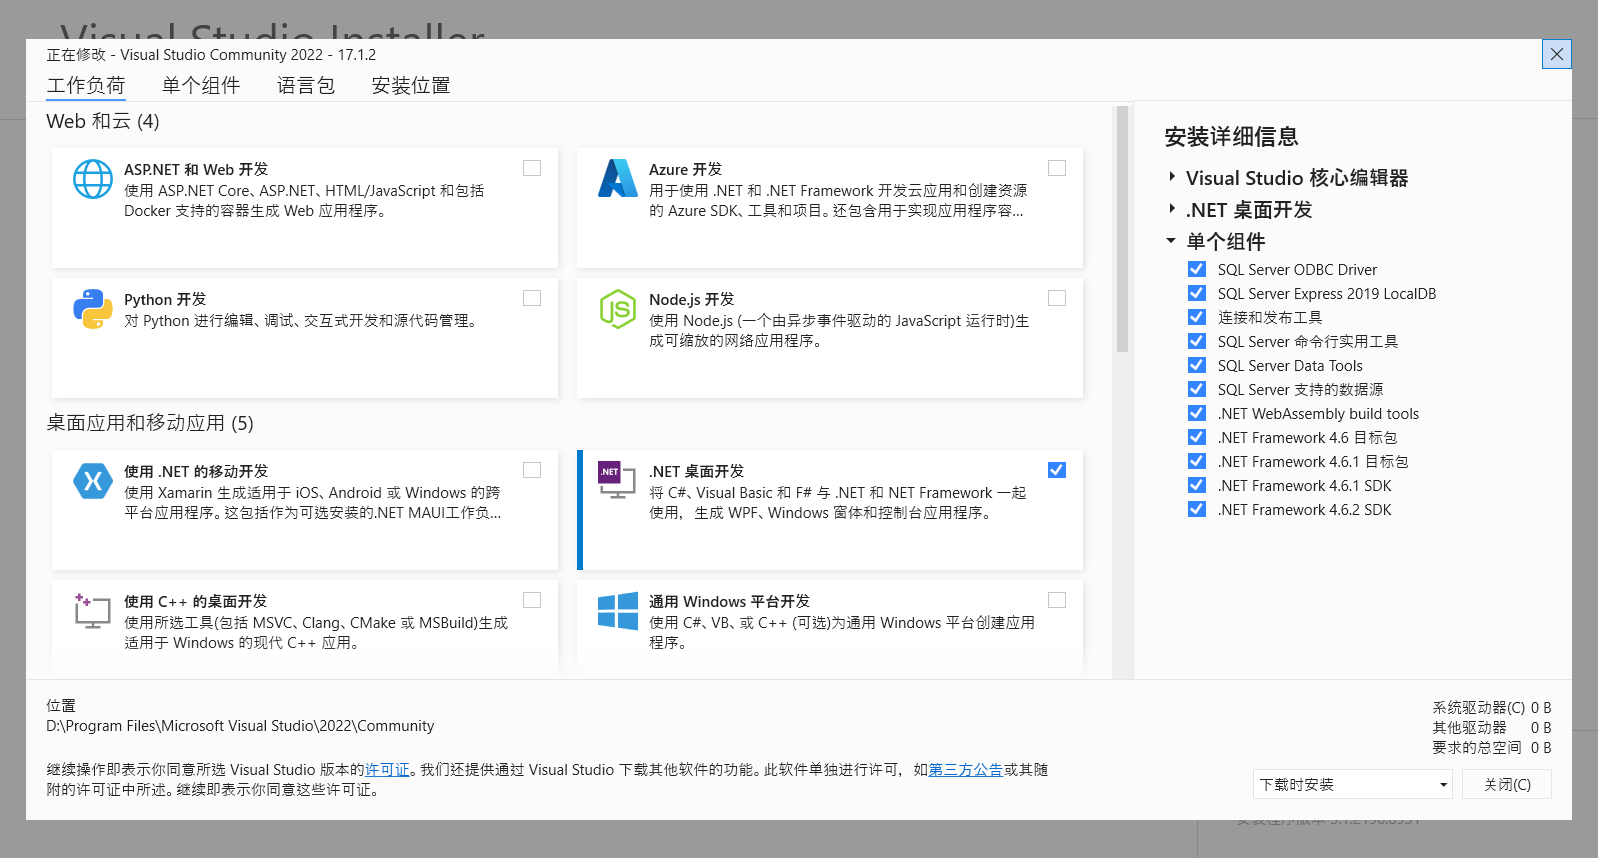Collapse the 单个组件 section
This screenshot has height=858, width=1598.
[1171, 241]
